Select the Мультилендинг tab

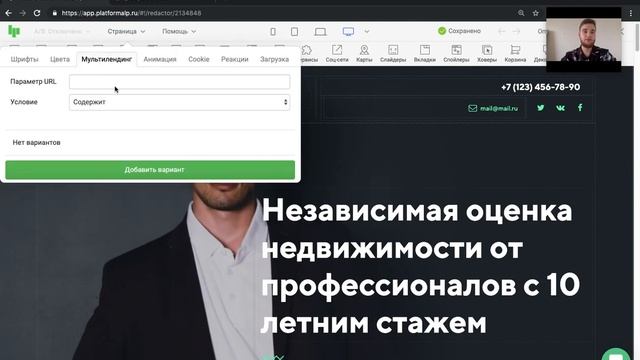pyautogui.click(x=107, y=59)
